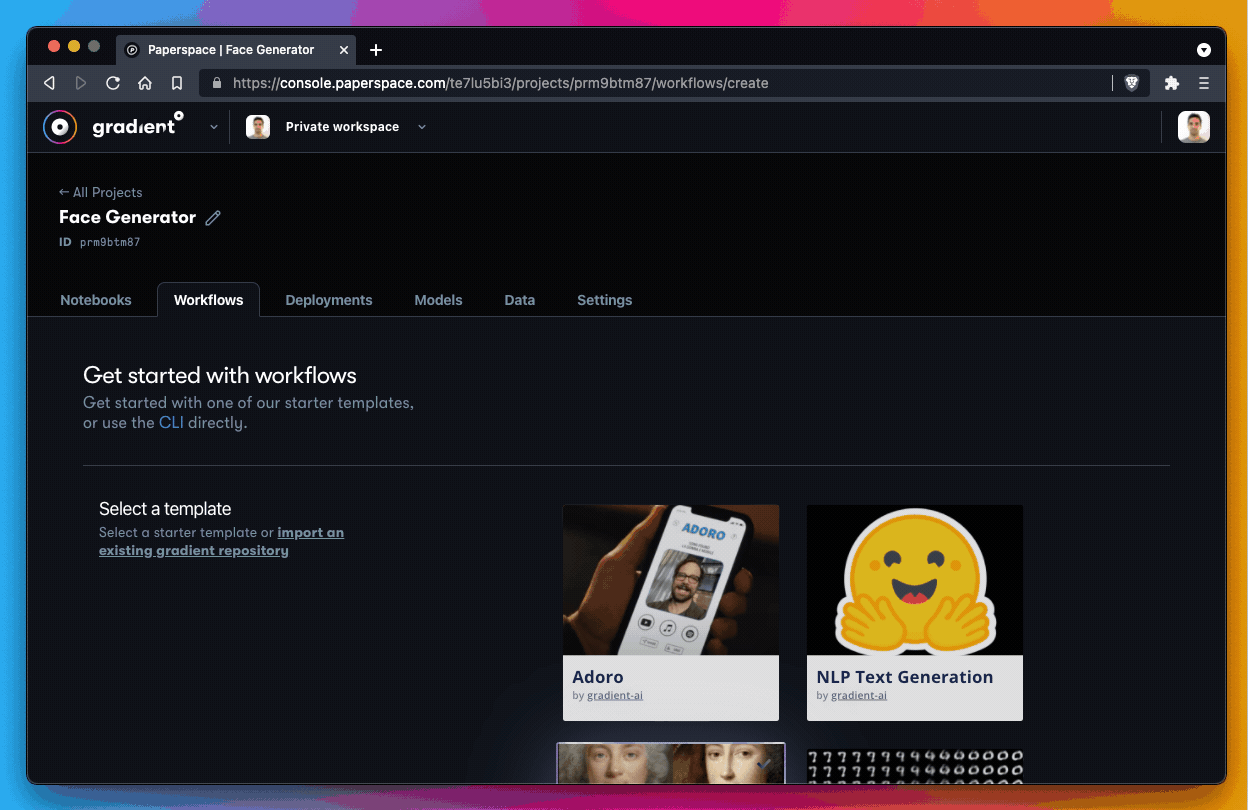The image size is (1248, 810).
Task: Open the user profile avatar menu
Action: 1194,127
